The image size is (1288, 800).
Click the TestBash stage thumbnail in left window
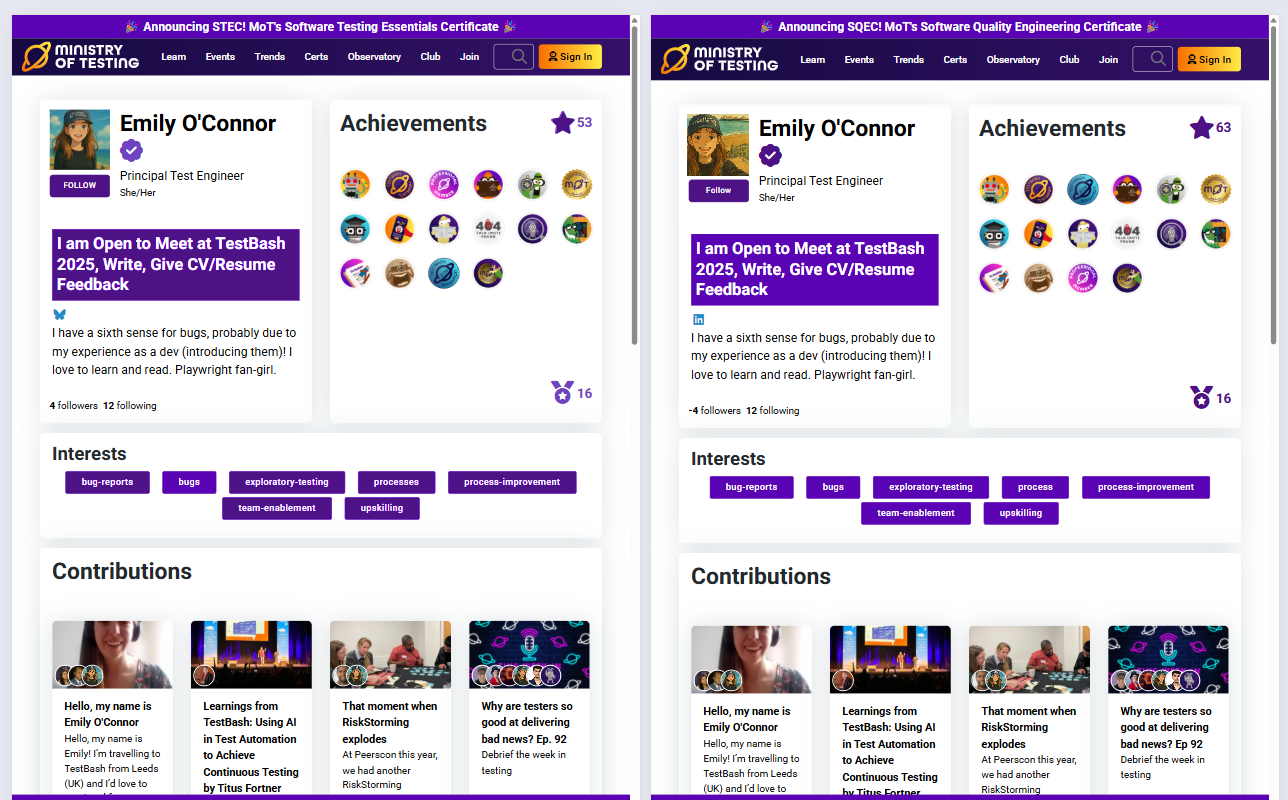coord(251,655)
